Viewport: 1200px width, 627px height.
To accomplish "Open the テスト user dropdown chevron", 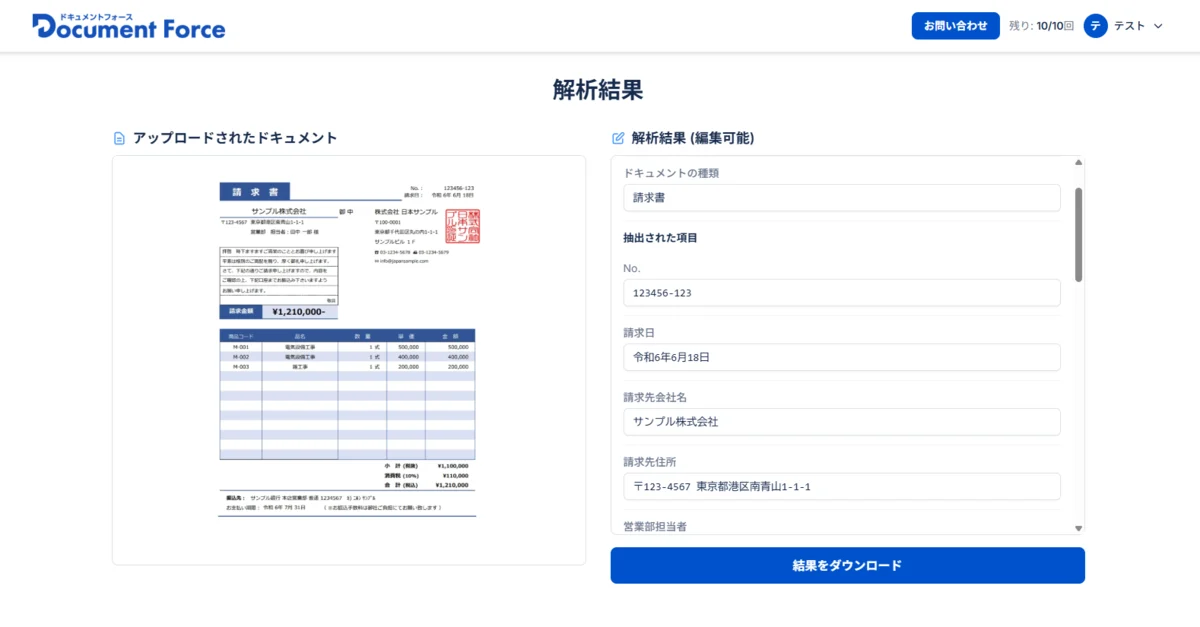I will [x=1158, y=26].
